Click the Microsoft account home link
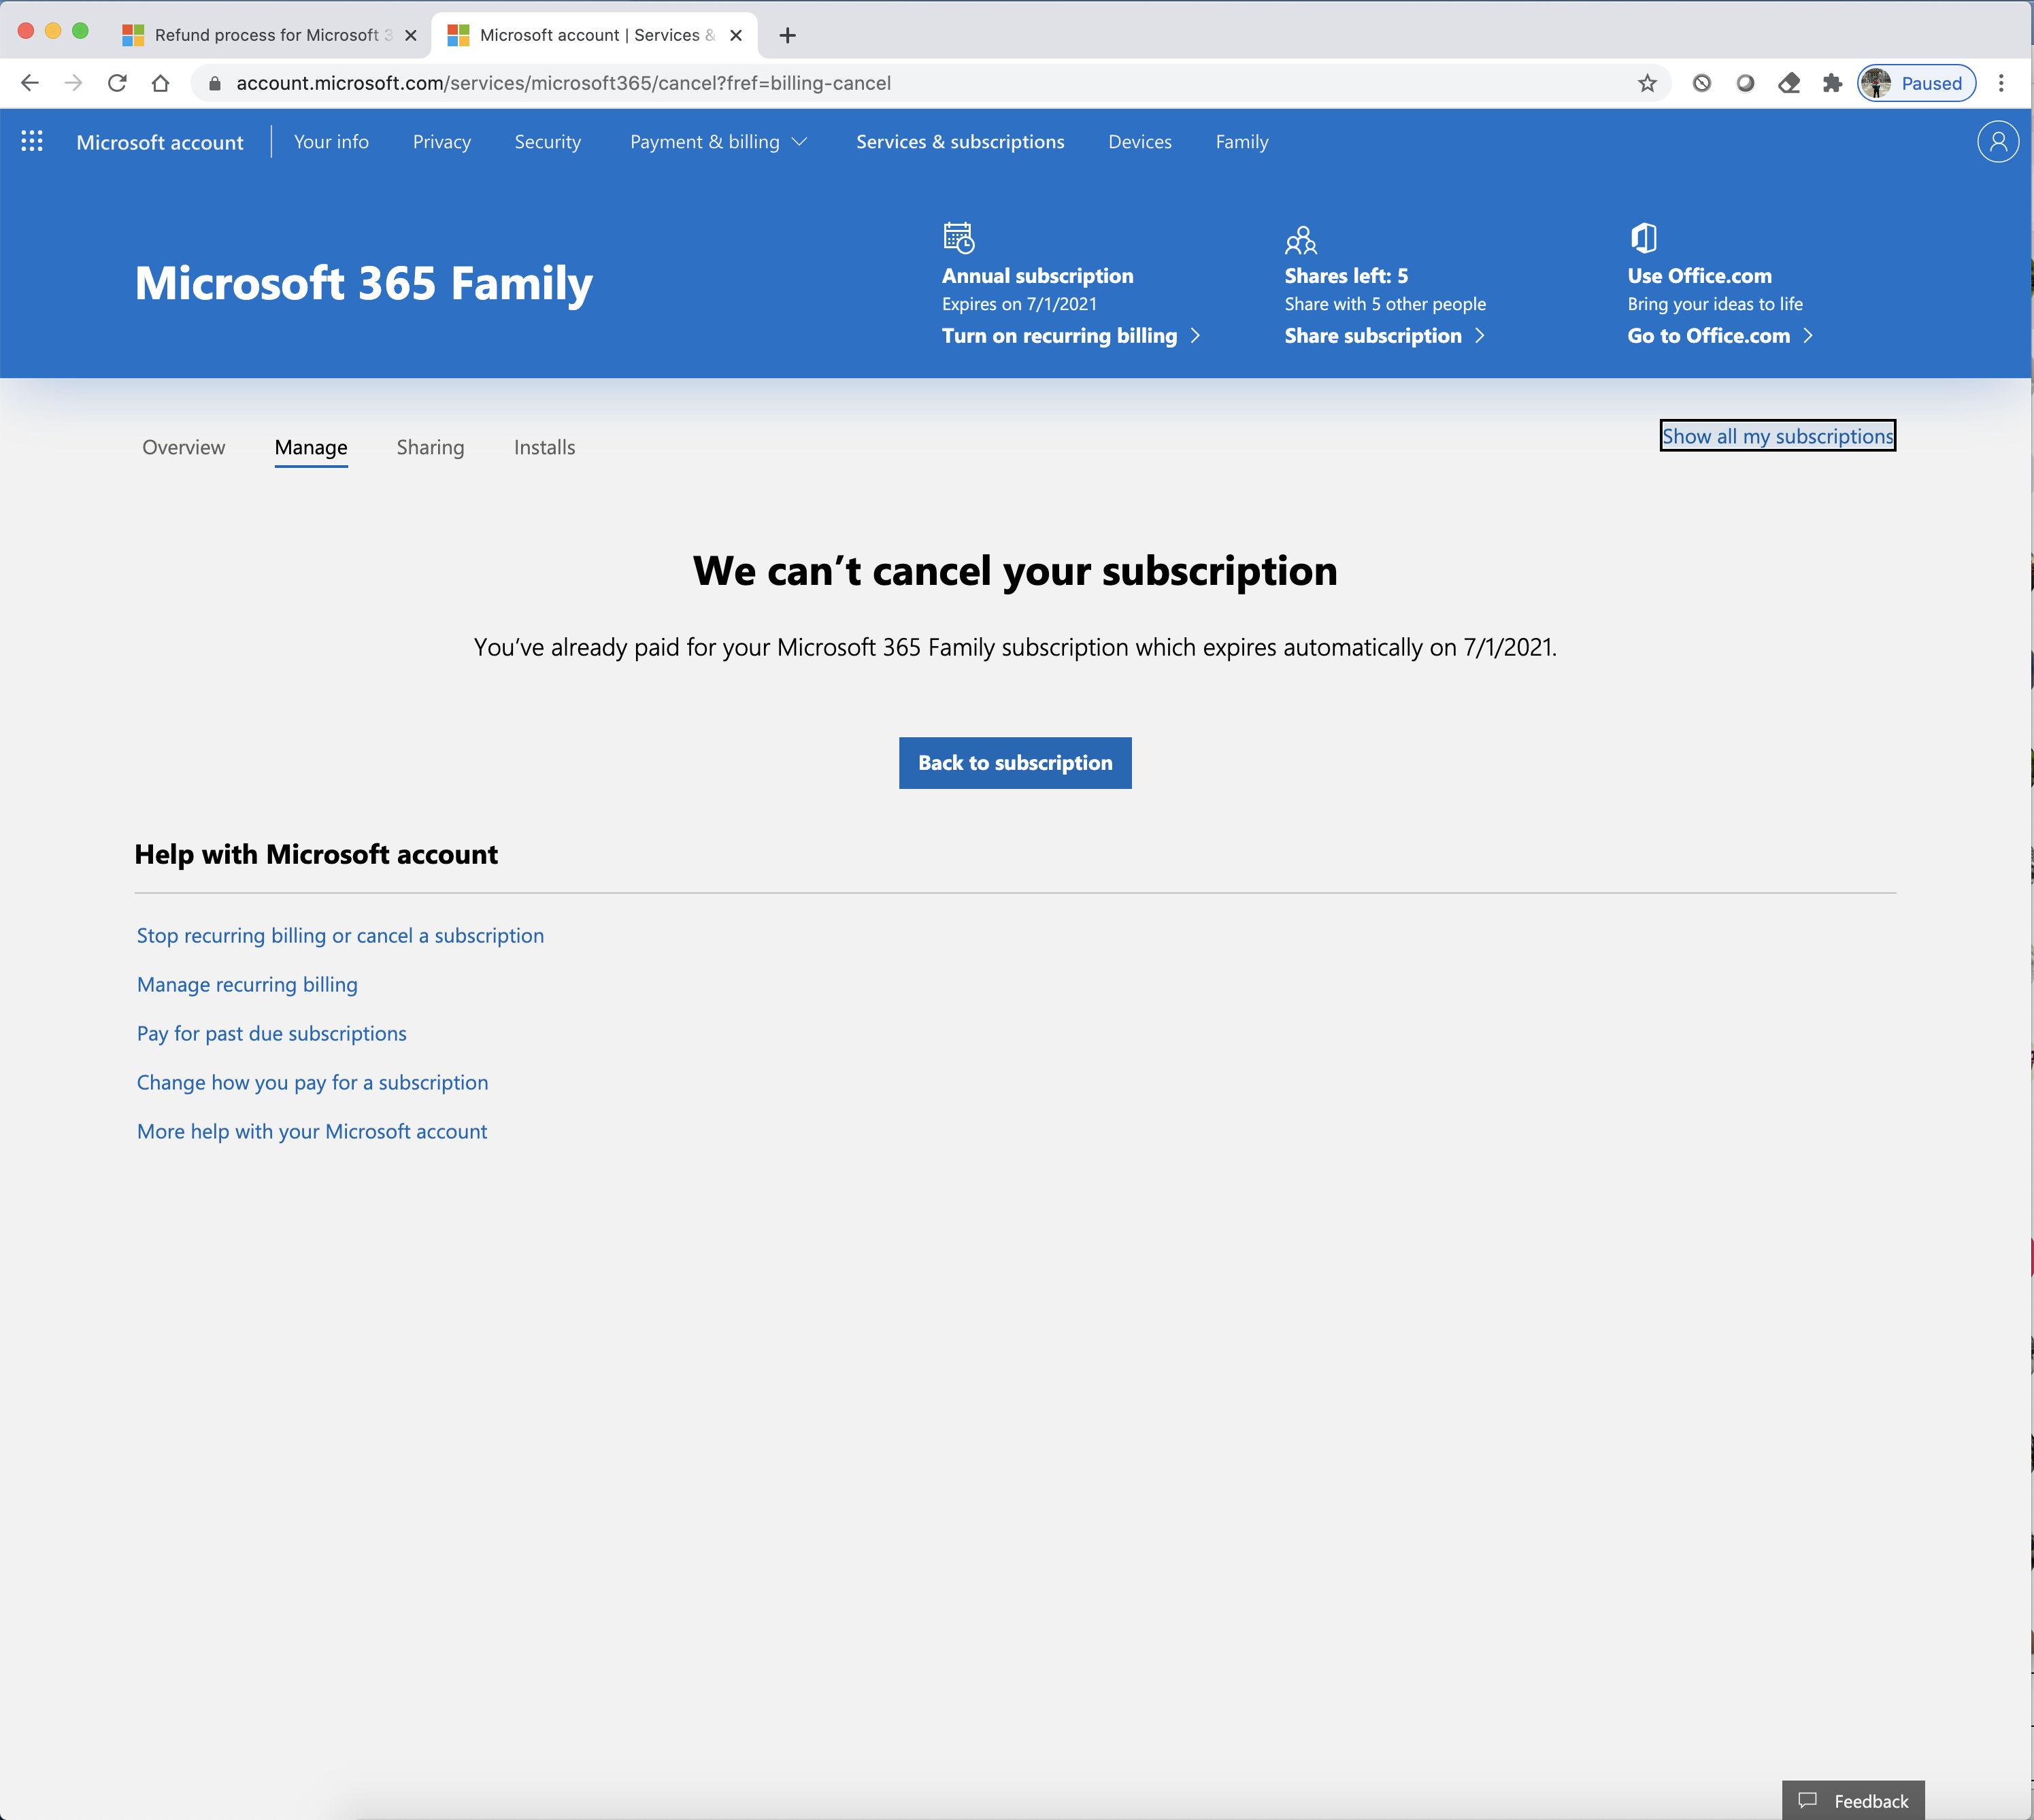Viewport: 2034px width, 1820px height. (160, 142)
